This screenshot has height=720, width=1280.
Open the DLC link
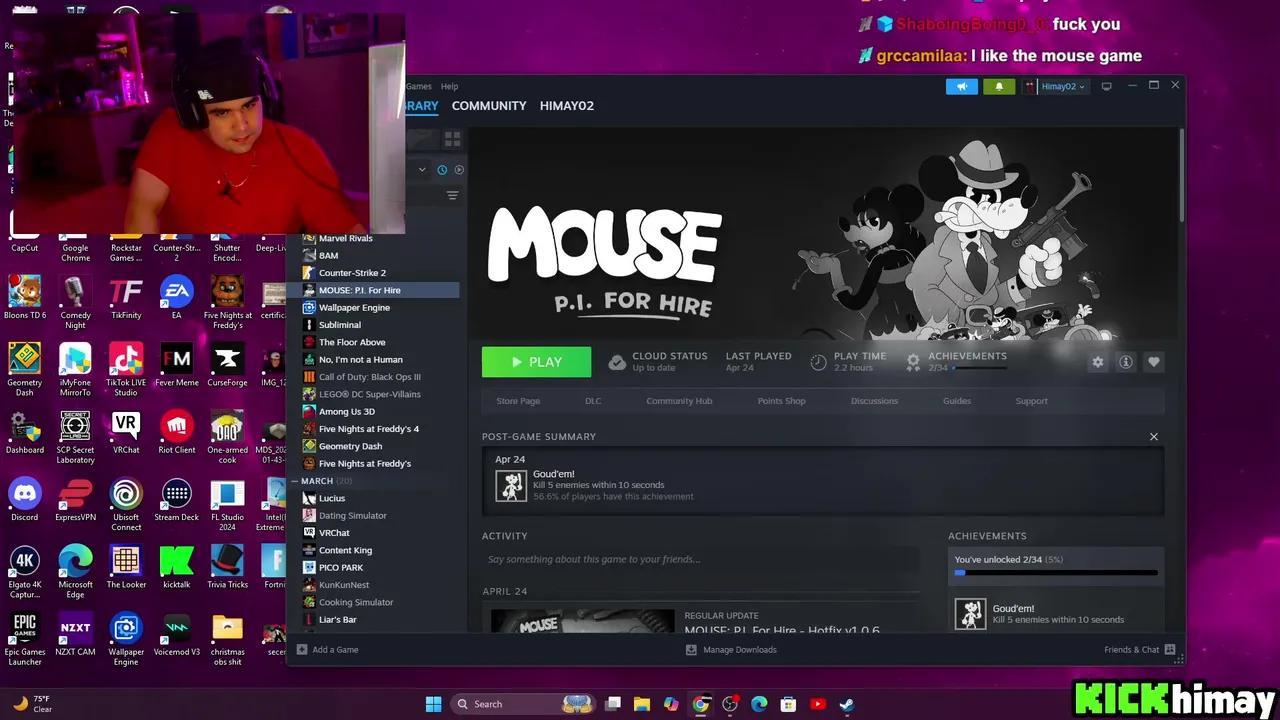[x=593, y=401]
